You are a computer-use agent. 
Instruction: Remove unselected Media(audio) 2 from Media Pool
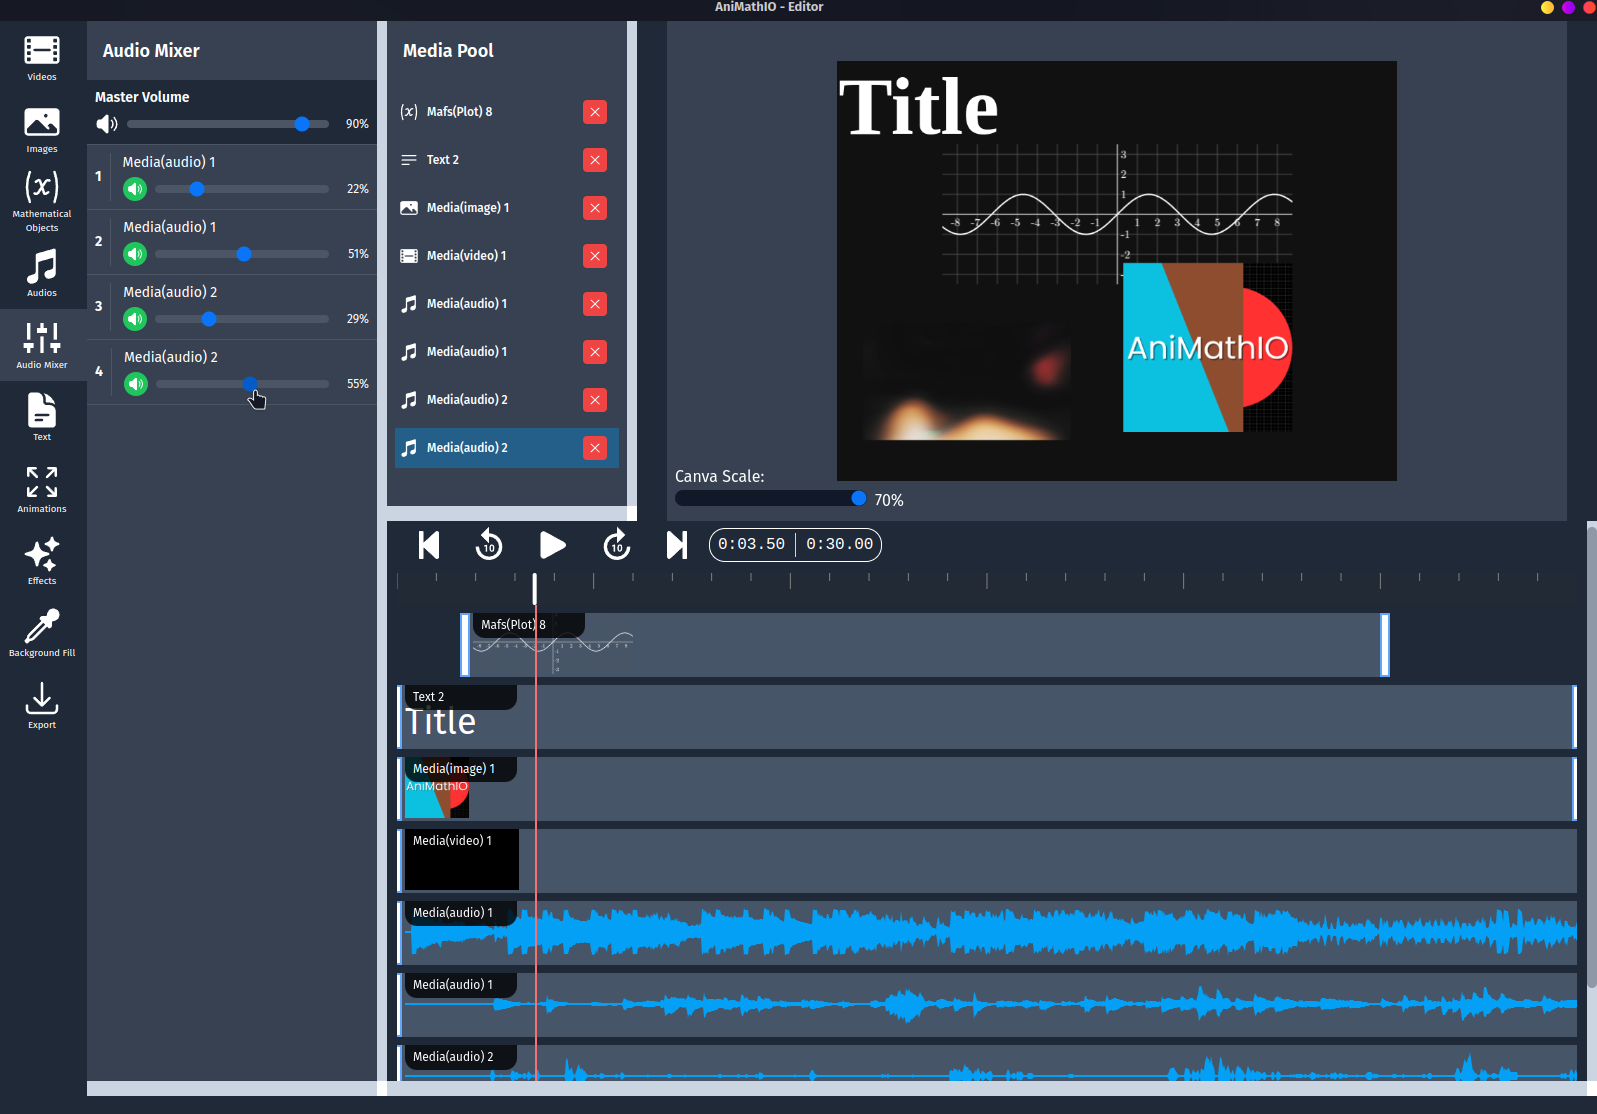tap(595, 400)
